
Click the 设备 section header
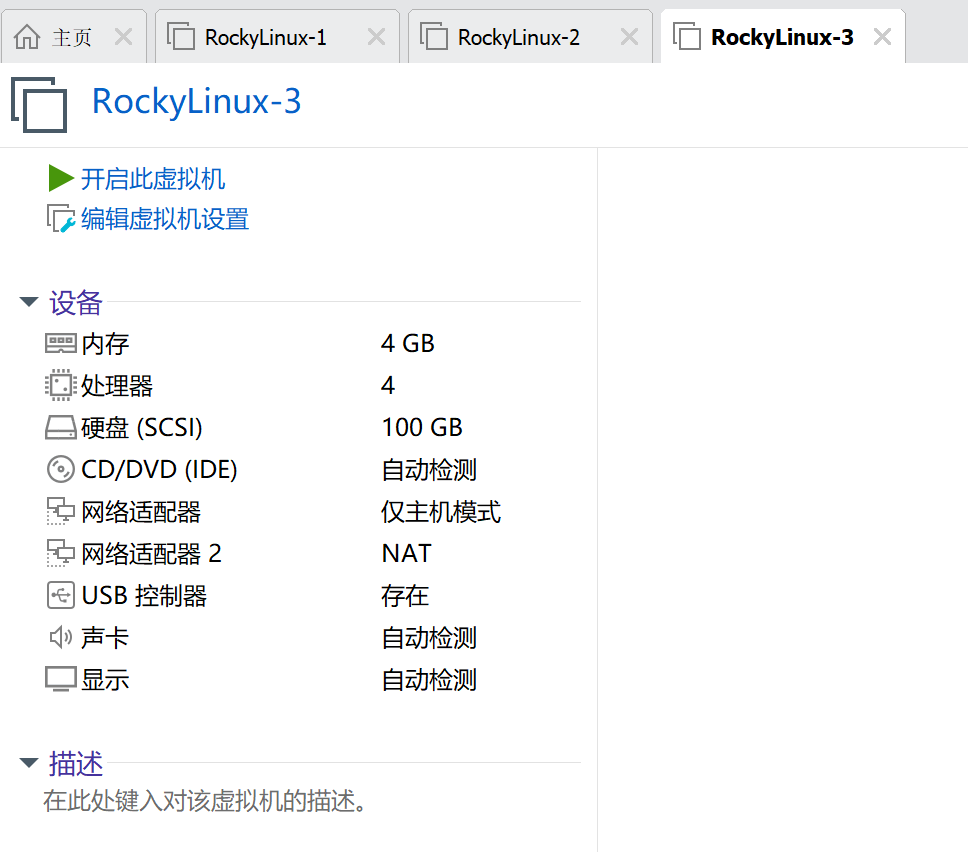tap(75, 303)
